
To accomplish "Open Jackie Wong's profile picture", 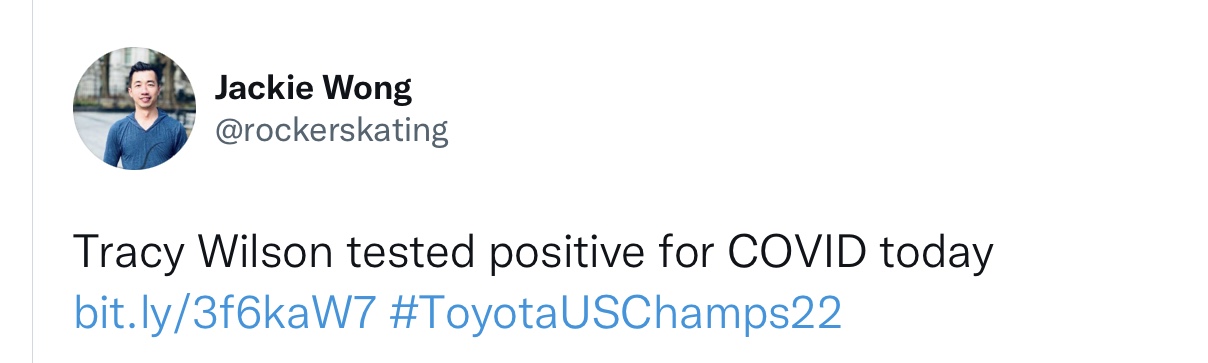I will 133,109.
